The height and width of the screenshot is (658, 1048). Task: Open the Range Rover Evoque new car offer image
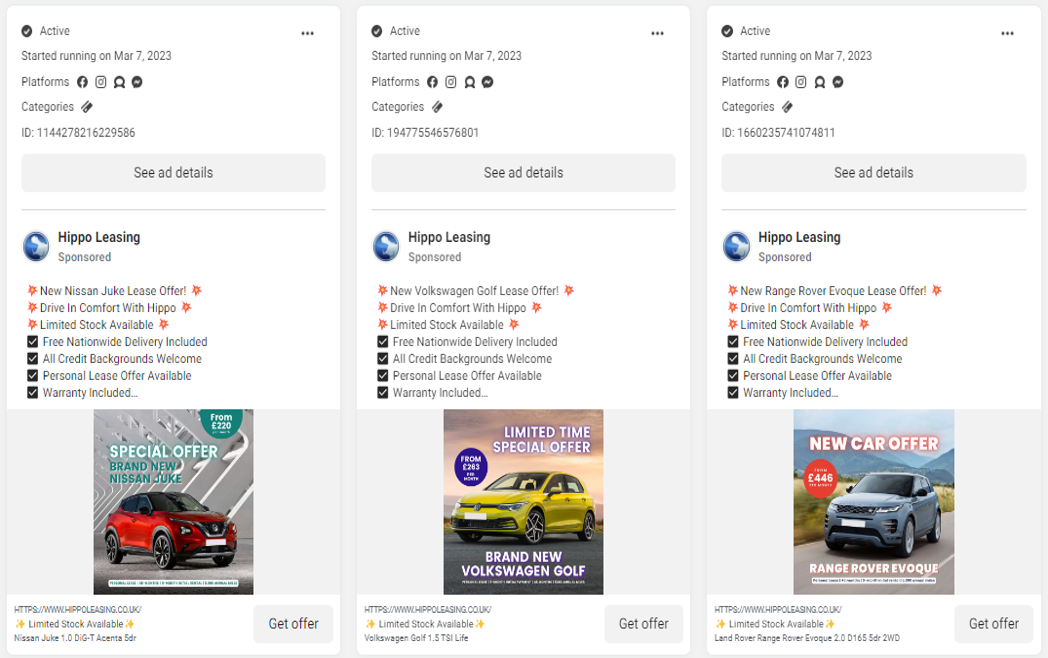874,502
